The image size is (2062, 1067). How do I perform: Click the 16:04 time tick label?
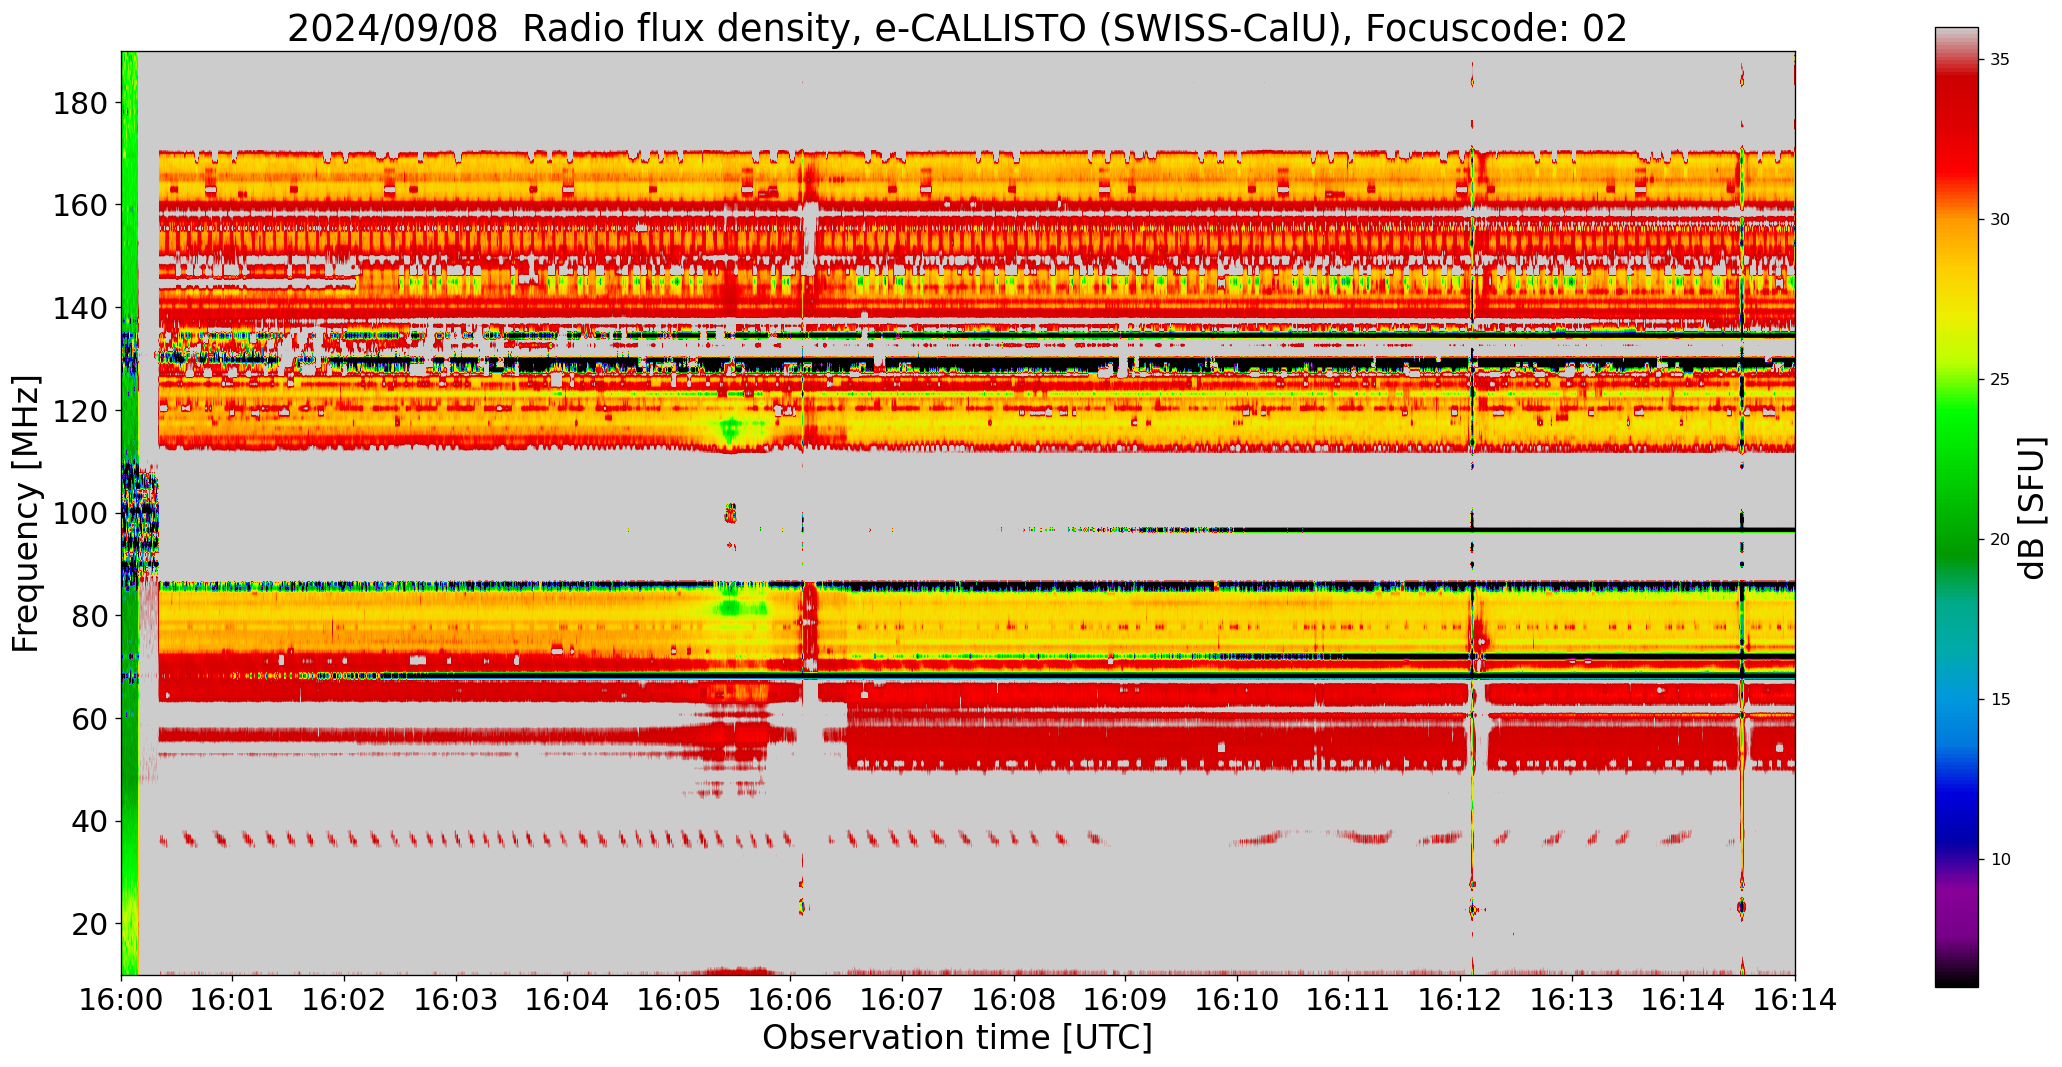click(568, 1000)
